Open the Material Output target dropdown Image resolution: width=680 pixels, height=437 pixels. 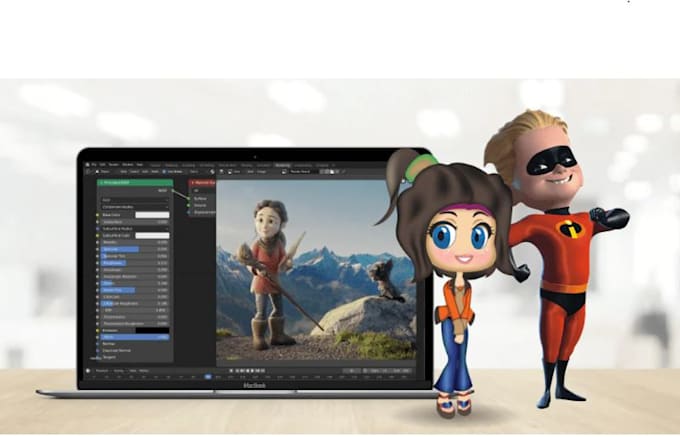pos(204,190)
